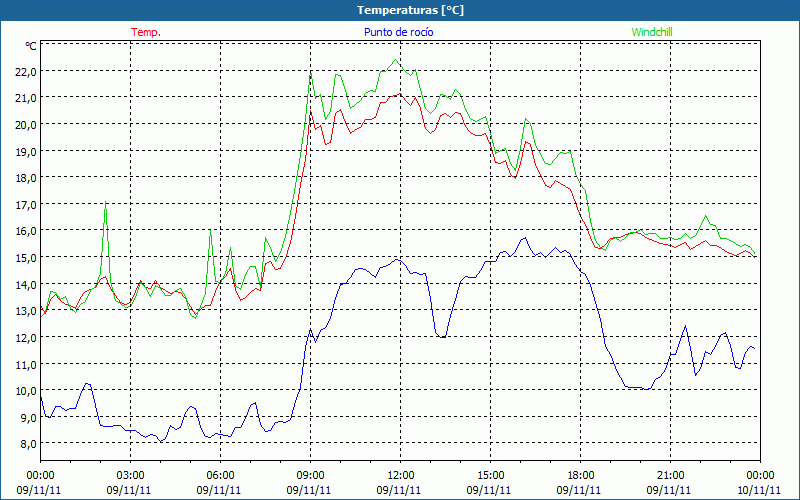Click the 'Temperaturas [°C]' chart title

[x=410, y=10]
